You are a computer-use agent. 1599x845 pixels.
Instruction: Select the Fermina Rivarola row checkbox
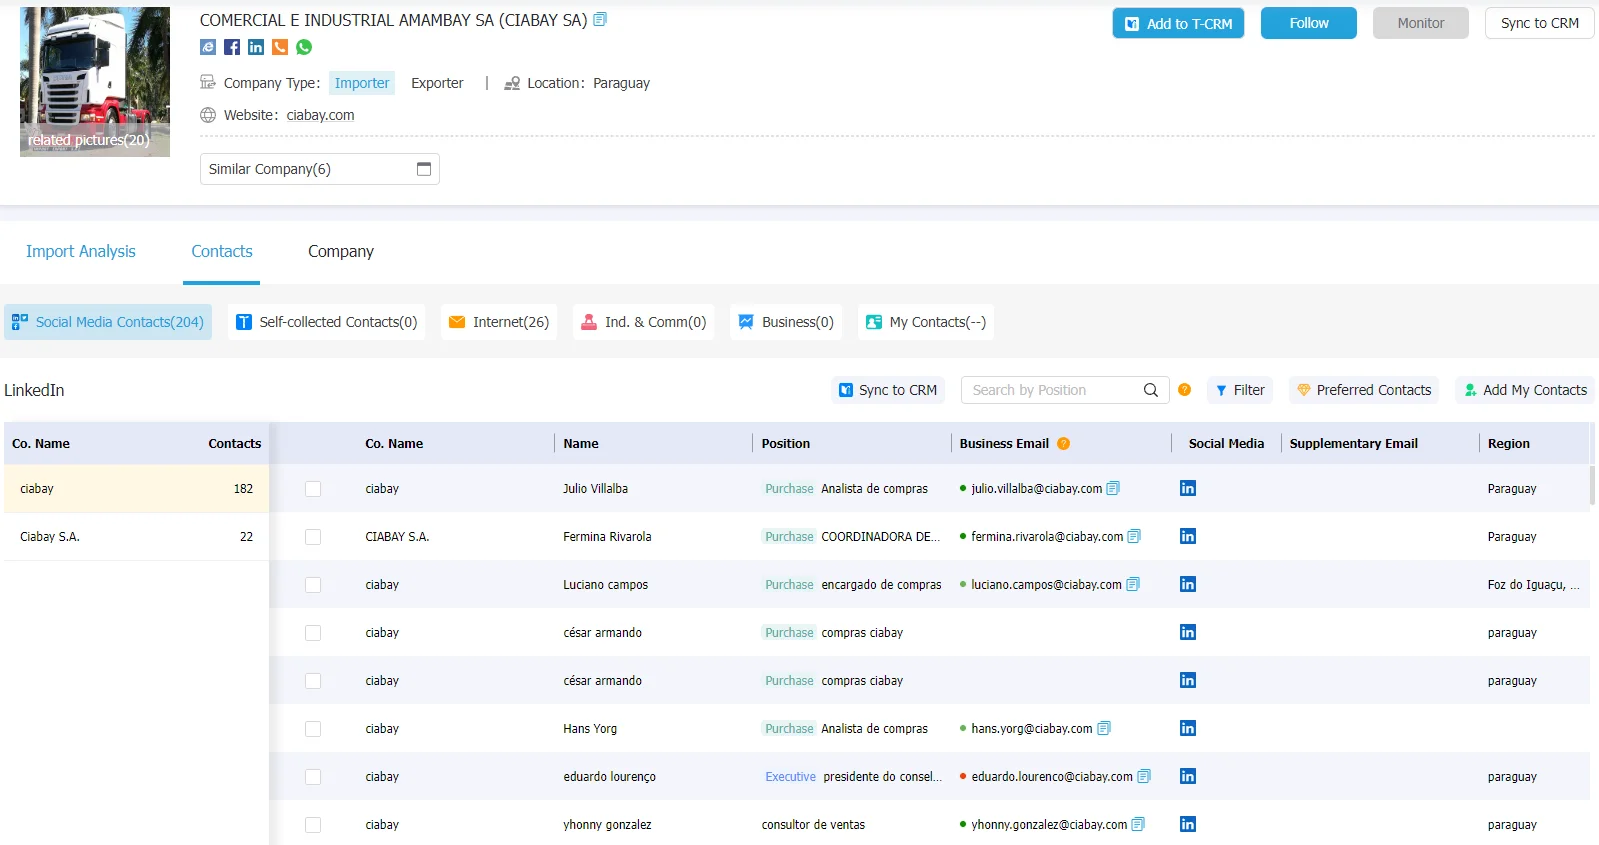(313, 537)
